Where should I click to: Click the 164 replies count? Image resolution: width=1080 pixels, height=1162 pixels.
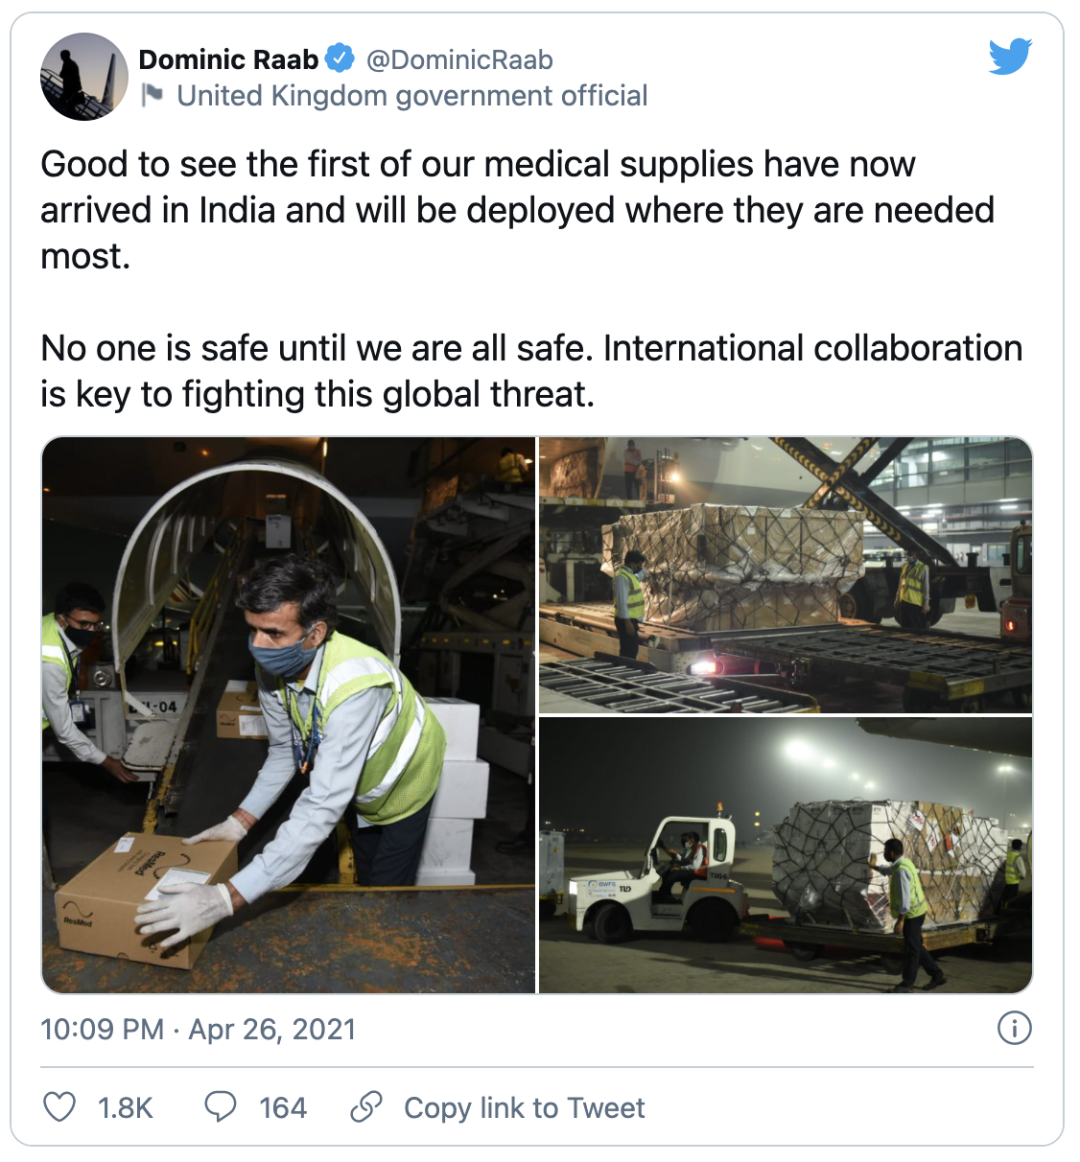point(282,1108)
